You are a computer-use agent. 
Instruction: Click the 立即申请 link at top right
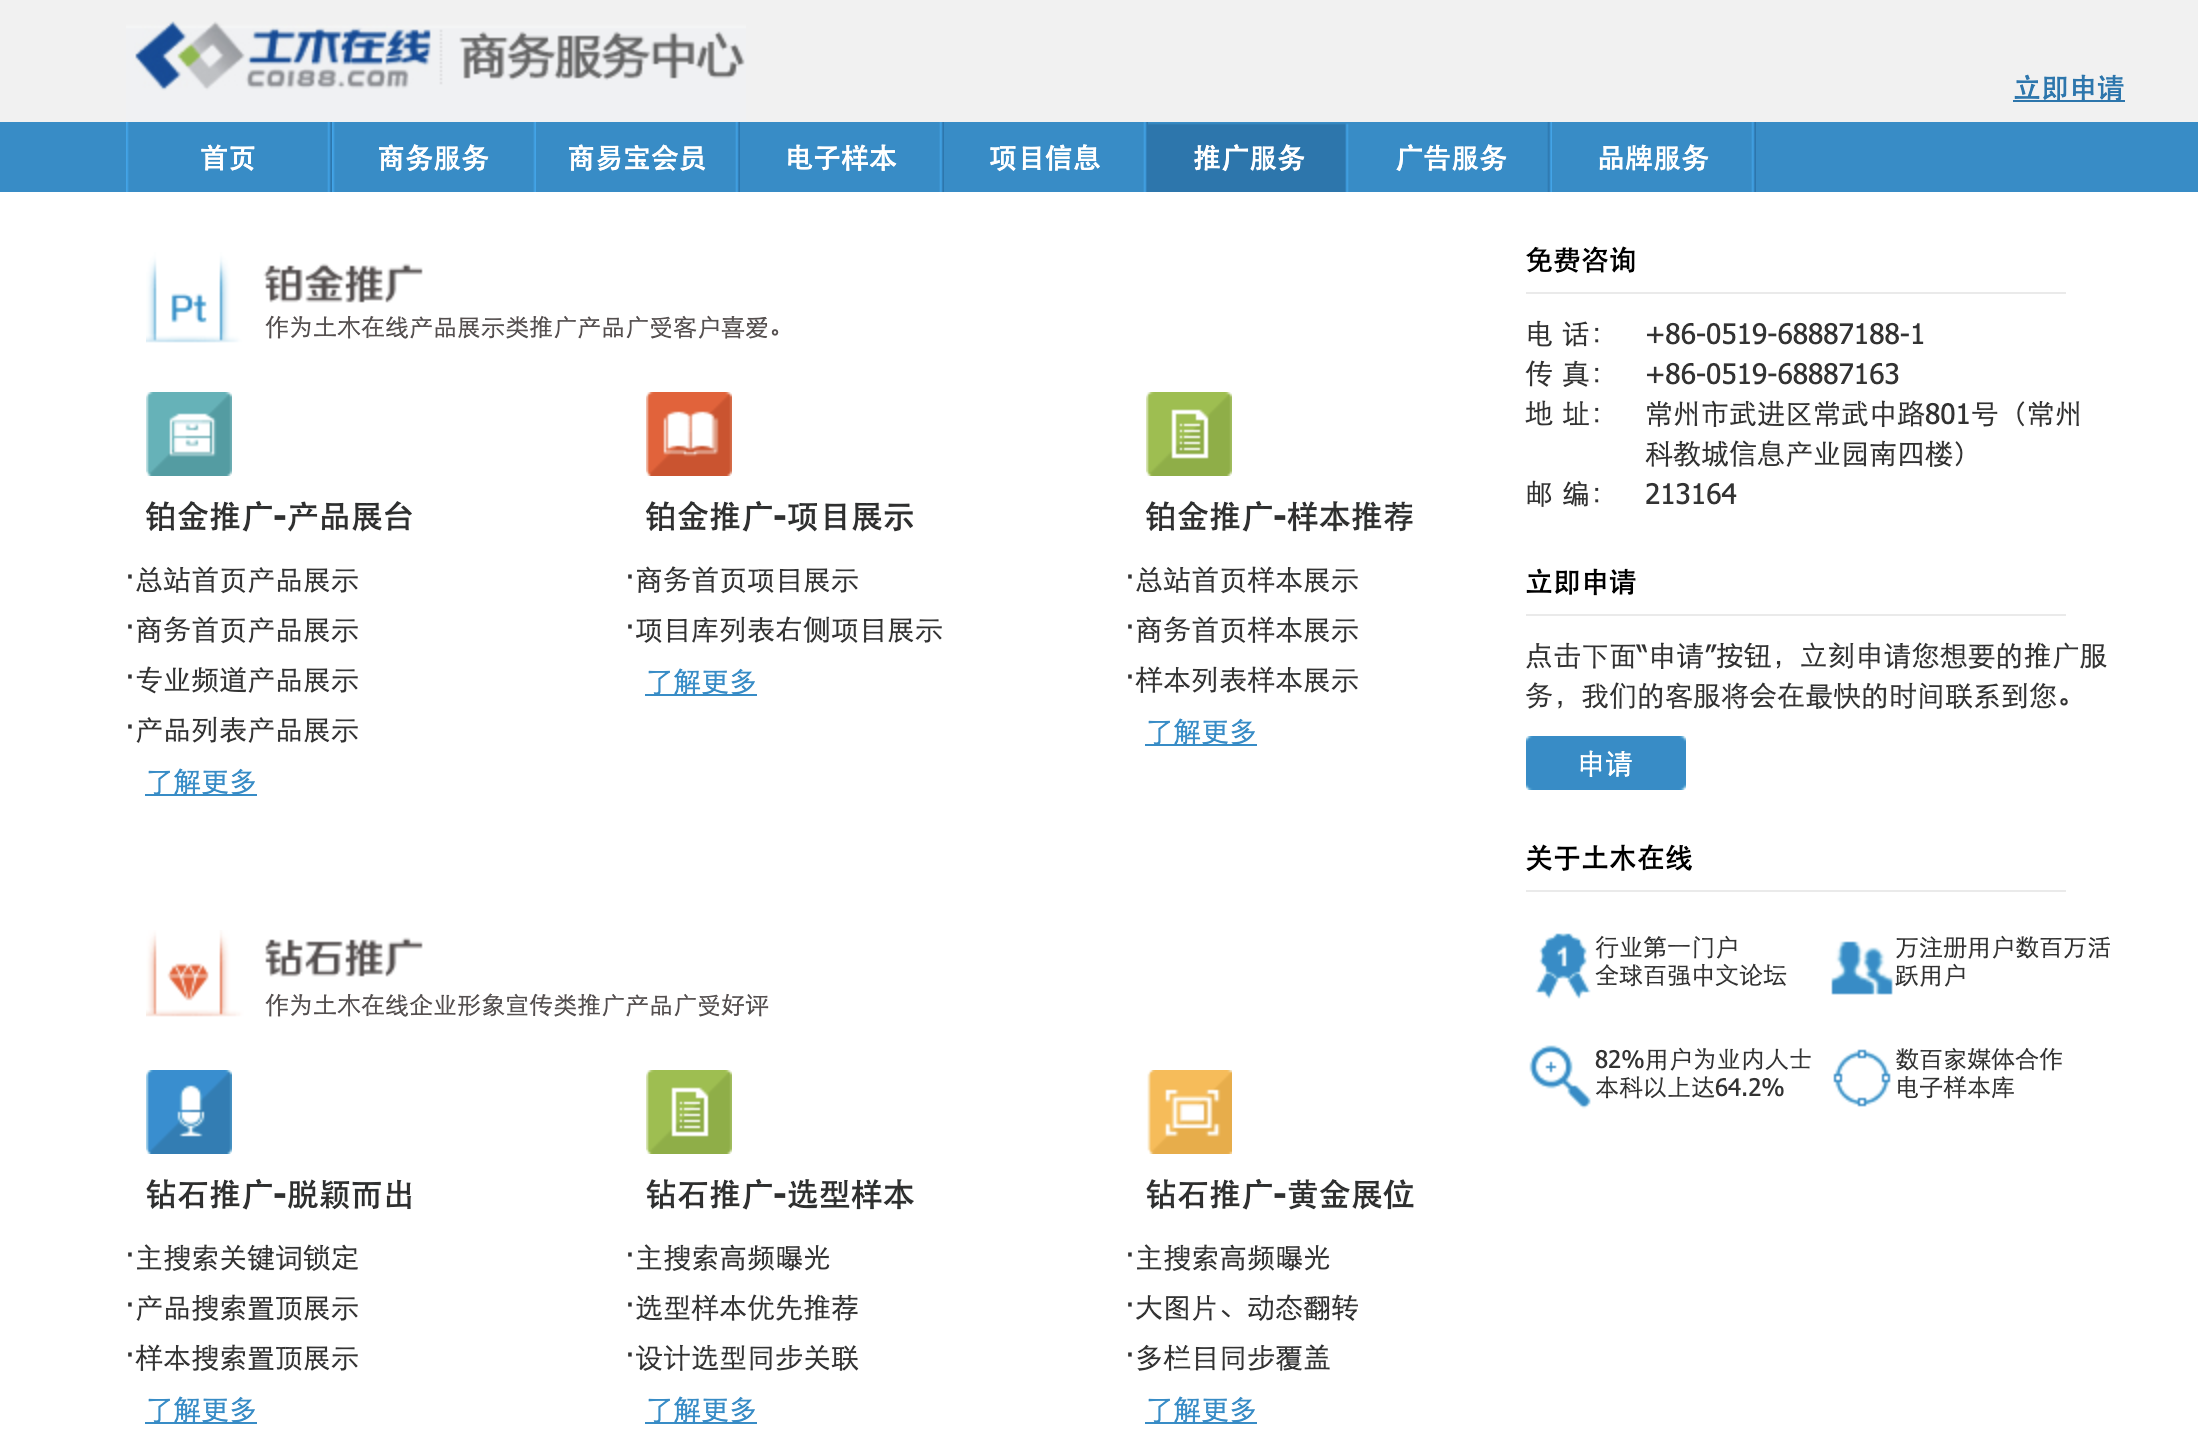pyautogui.click(x=2069, y=88)
